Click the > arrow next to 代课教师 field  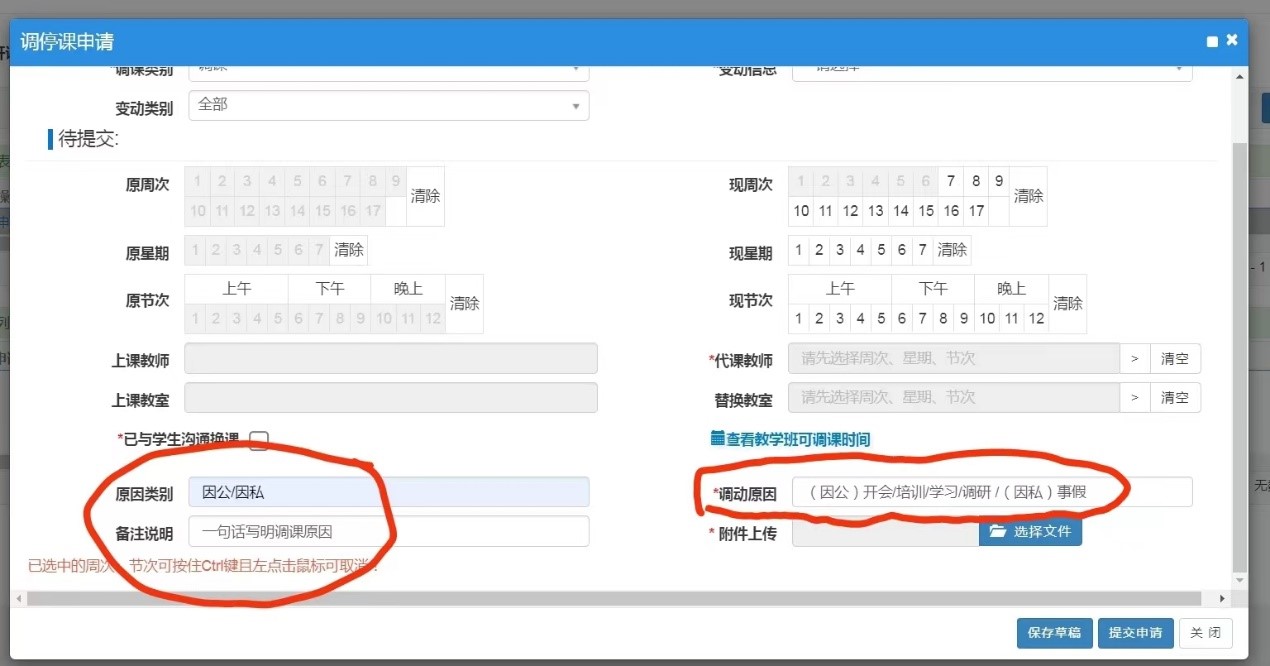[x=1134, y=358]
